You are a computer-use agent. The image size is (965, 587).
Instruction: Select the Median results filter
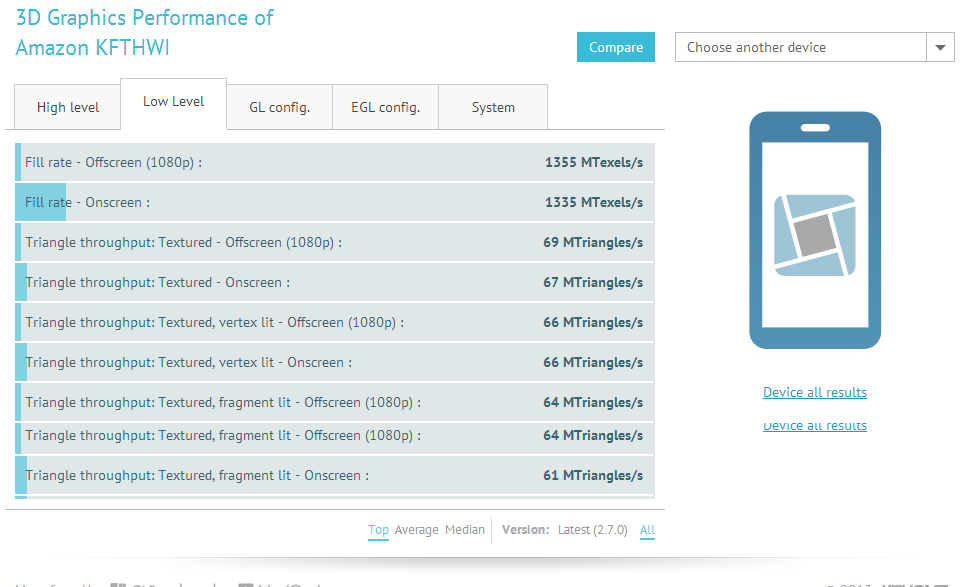click(x=465, y=530)
